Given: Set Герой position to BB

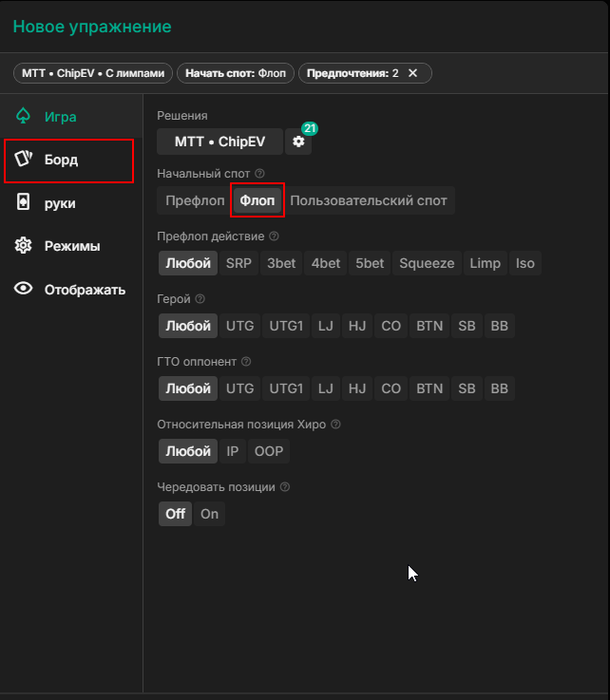Looking at the screenshot, I should pyautogui.click(x=500, y=325).
